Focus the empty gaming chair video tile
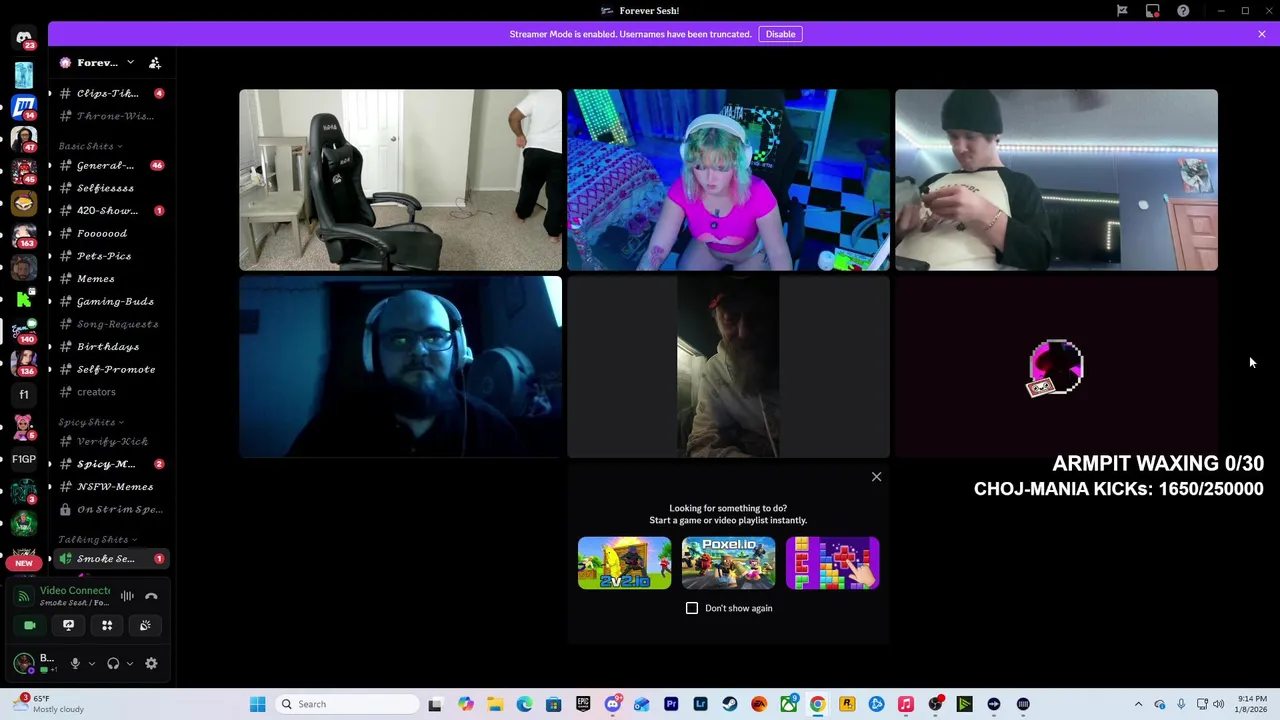Screen dimensions: 1280x720 [x=400, y=180]
